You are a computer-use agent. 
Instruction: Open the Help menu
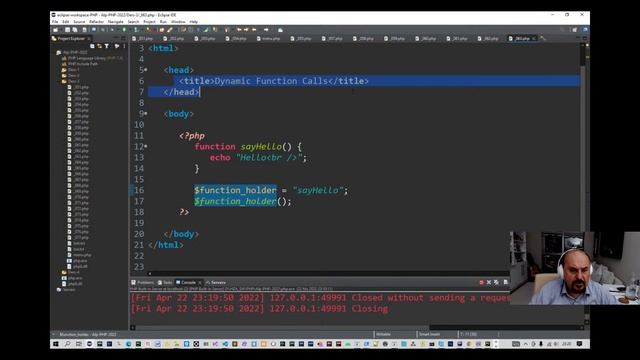[194, 22]
